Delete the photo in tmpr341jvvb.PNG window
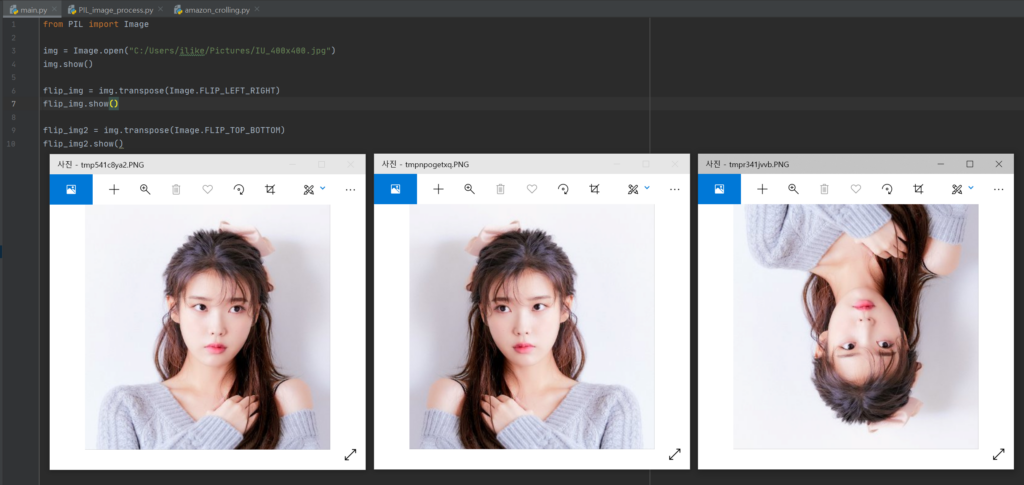The image size is (1024, 485). point(824,189)
